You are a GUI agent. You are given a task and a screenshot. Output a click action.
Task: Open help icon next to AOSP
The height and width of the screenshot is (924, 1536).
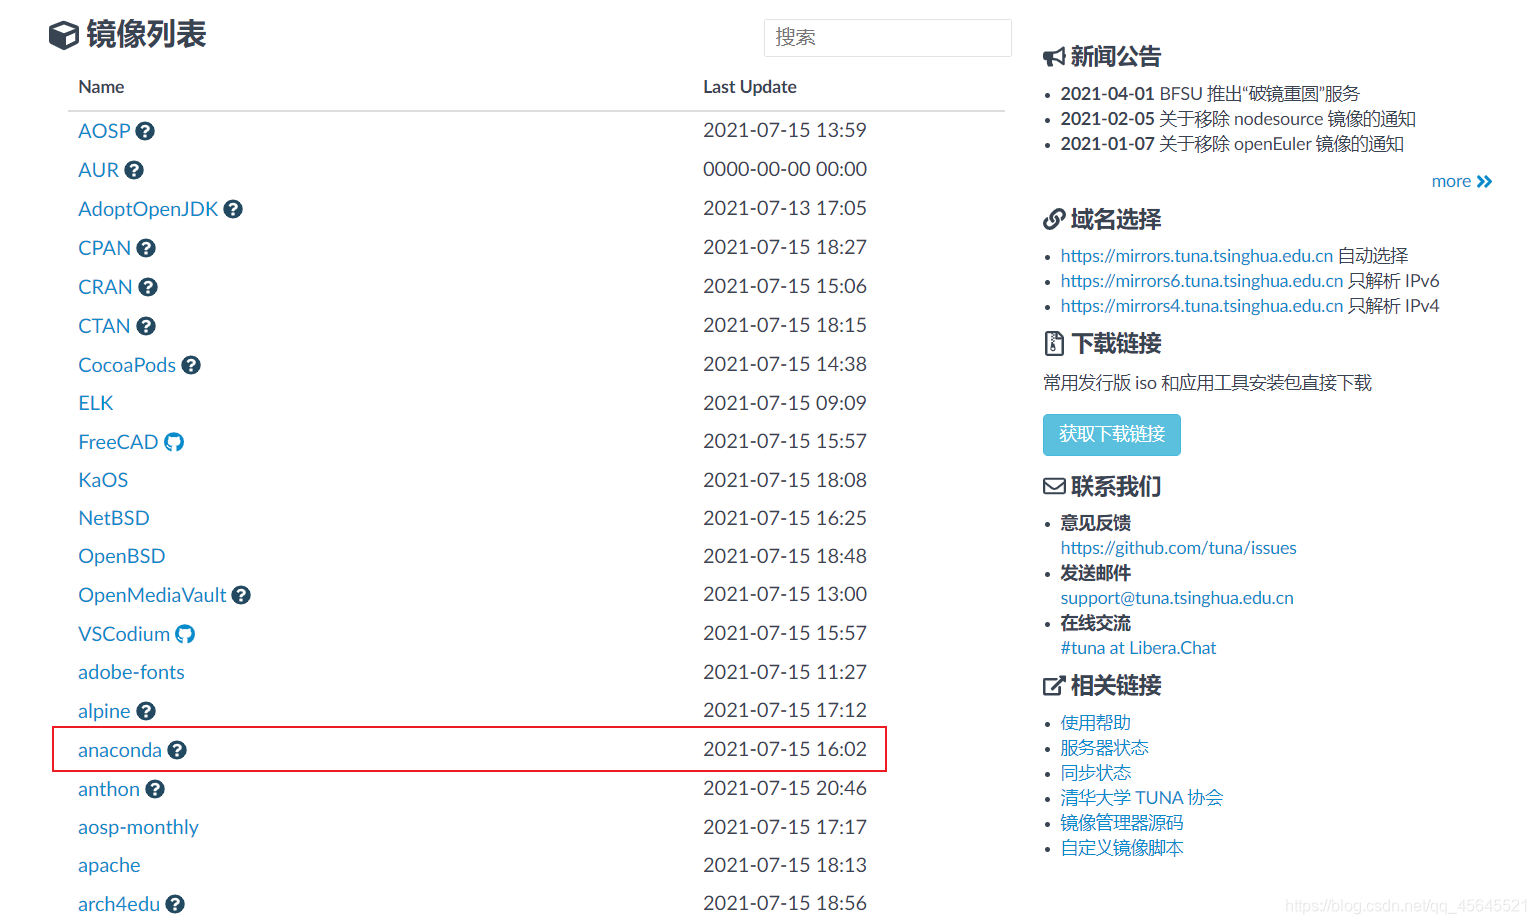coord(145,131)
